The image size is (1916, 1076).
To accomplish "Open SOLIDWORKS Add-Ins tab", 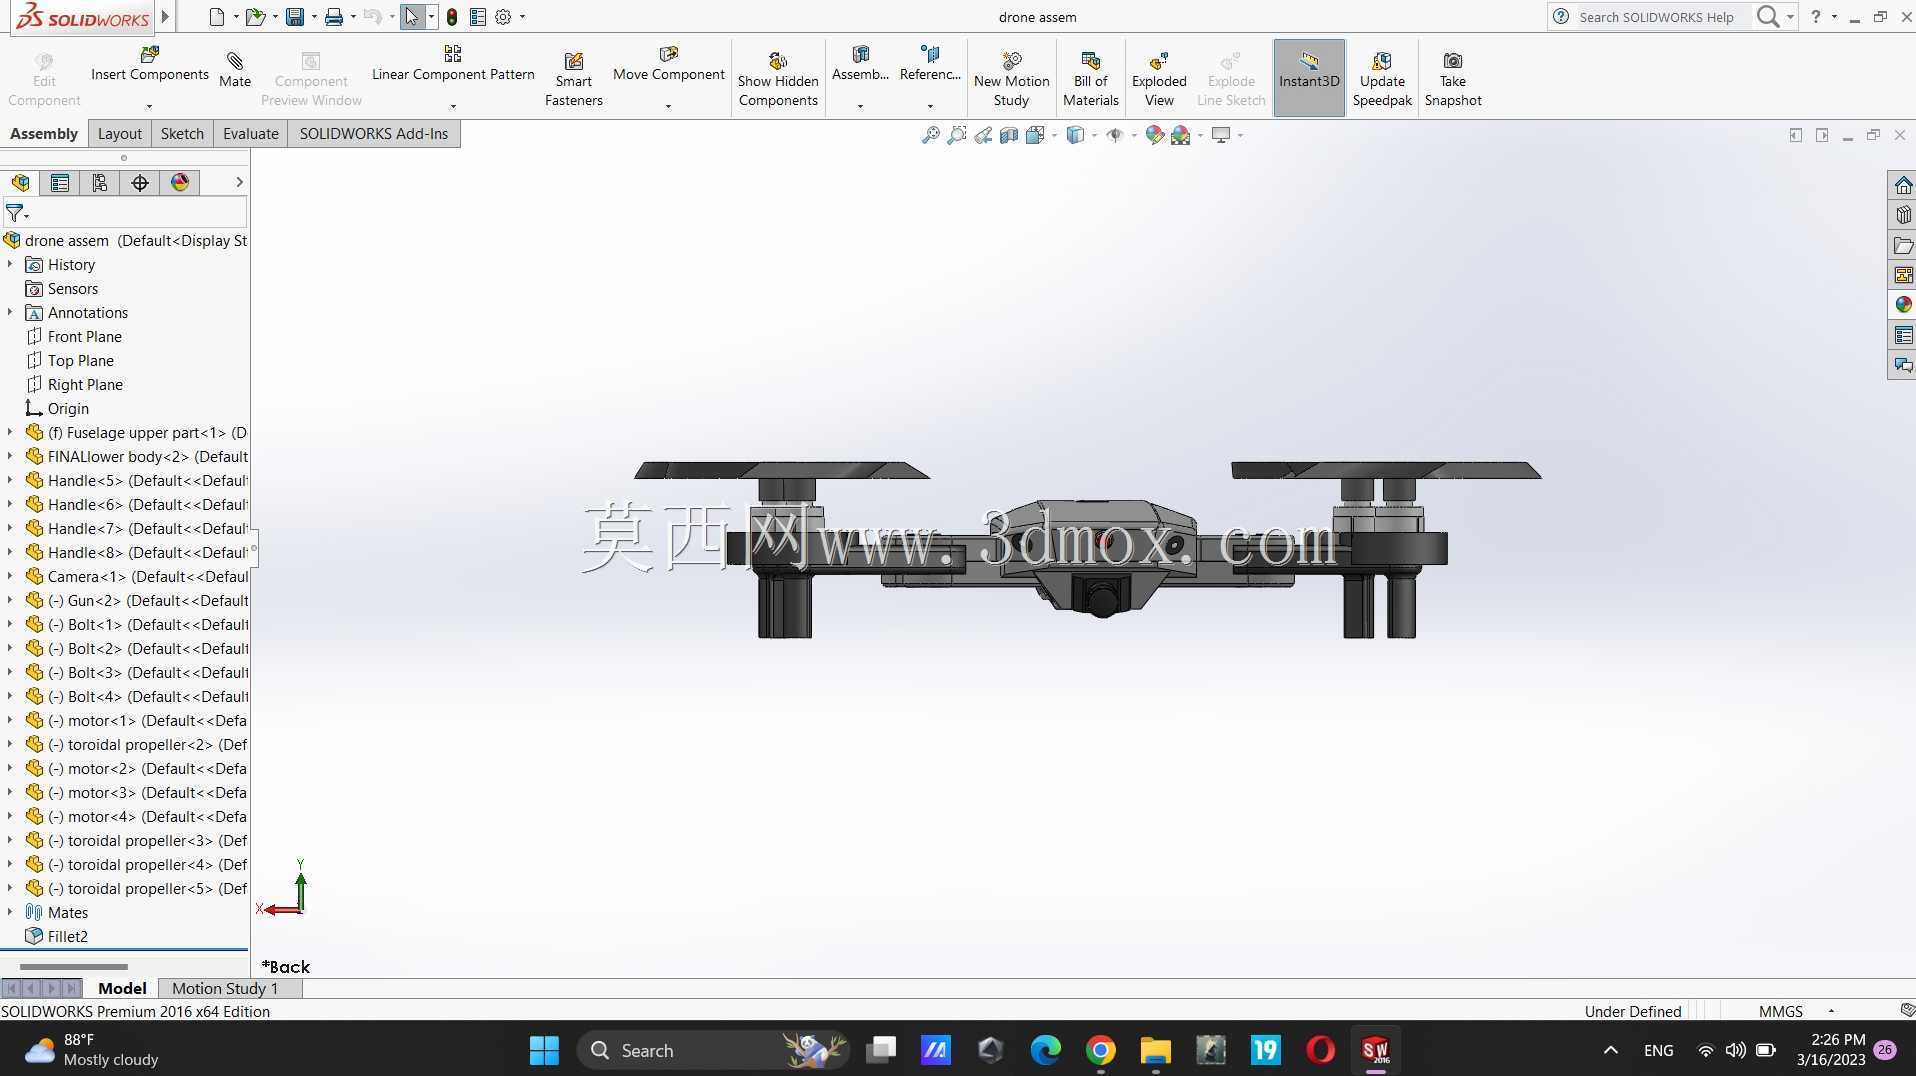I will click(x=374, y=134).
